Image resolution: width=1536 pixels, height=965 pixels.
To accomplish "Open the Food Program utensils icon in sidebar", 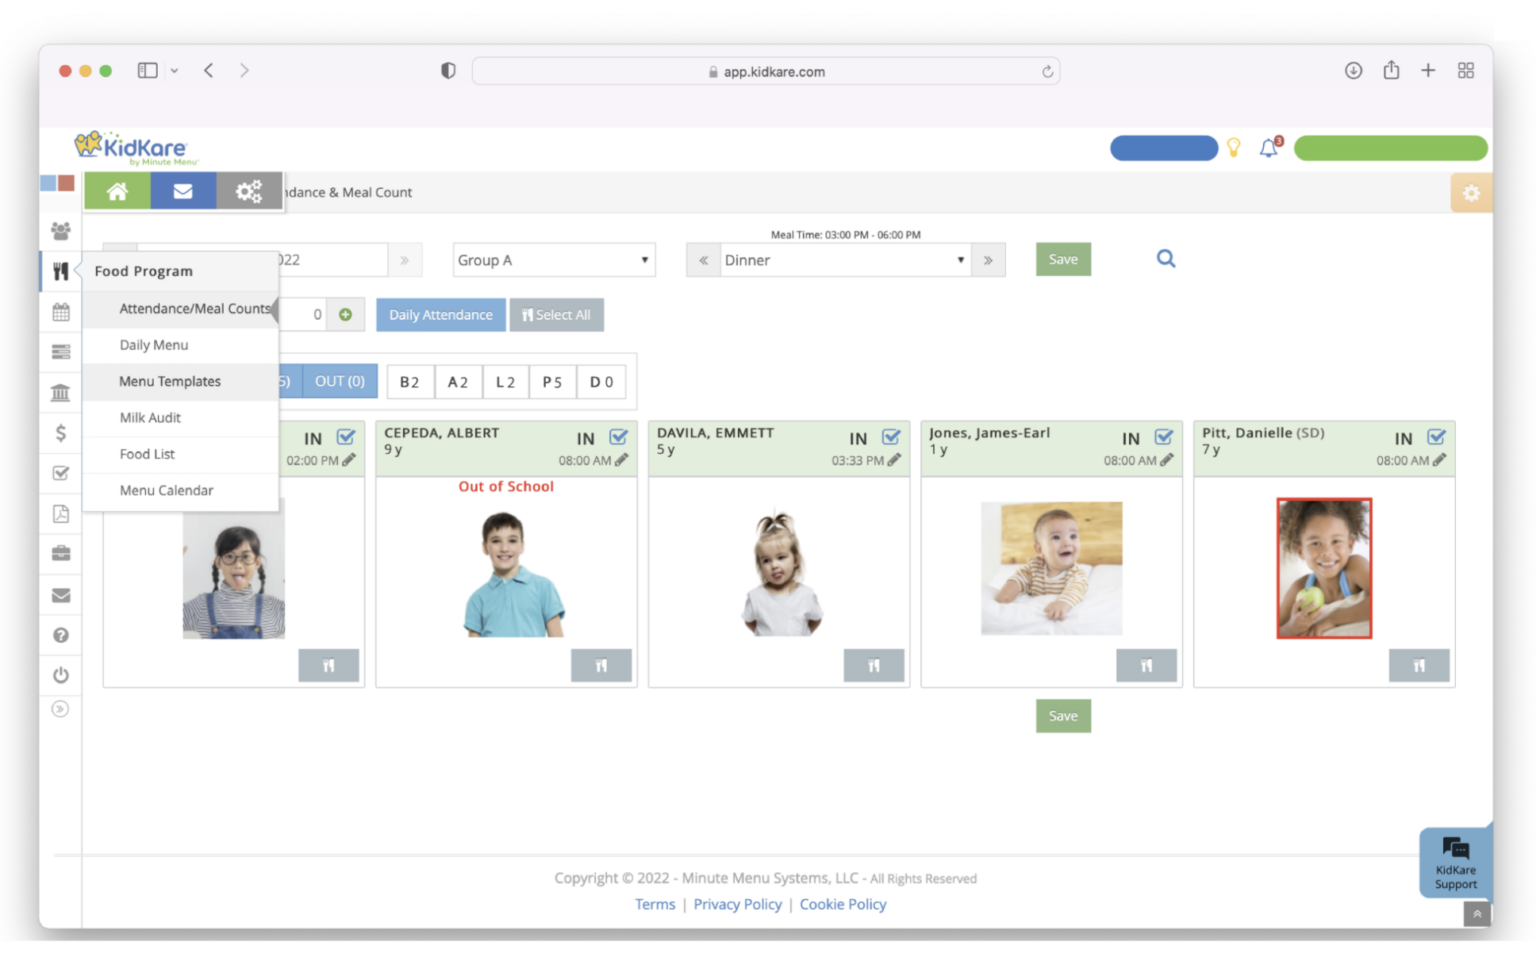I will coord(60,270).
